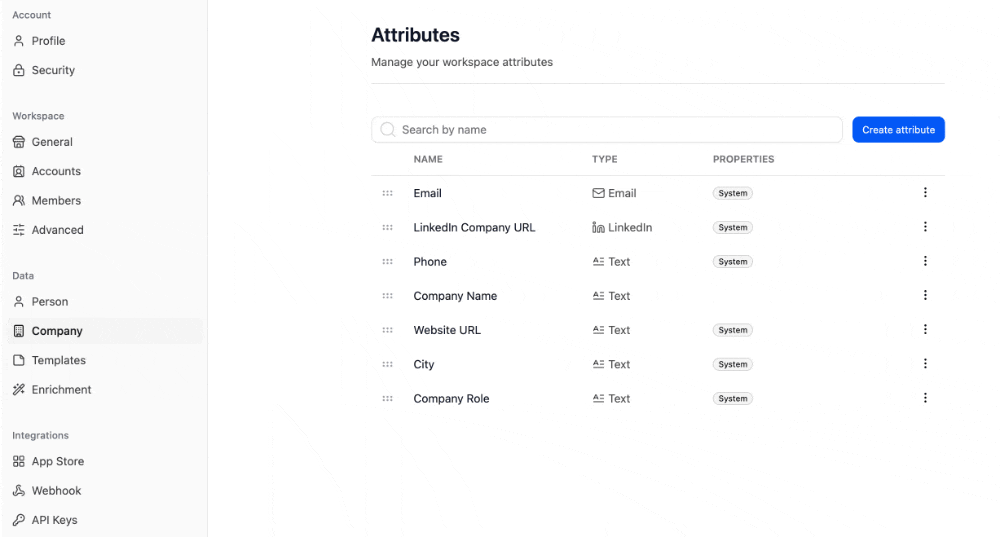Click the text type icon in Phone row
Viewport: 1000px width, 537px height.
tap(598, 261)
